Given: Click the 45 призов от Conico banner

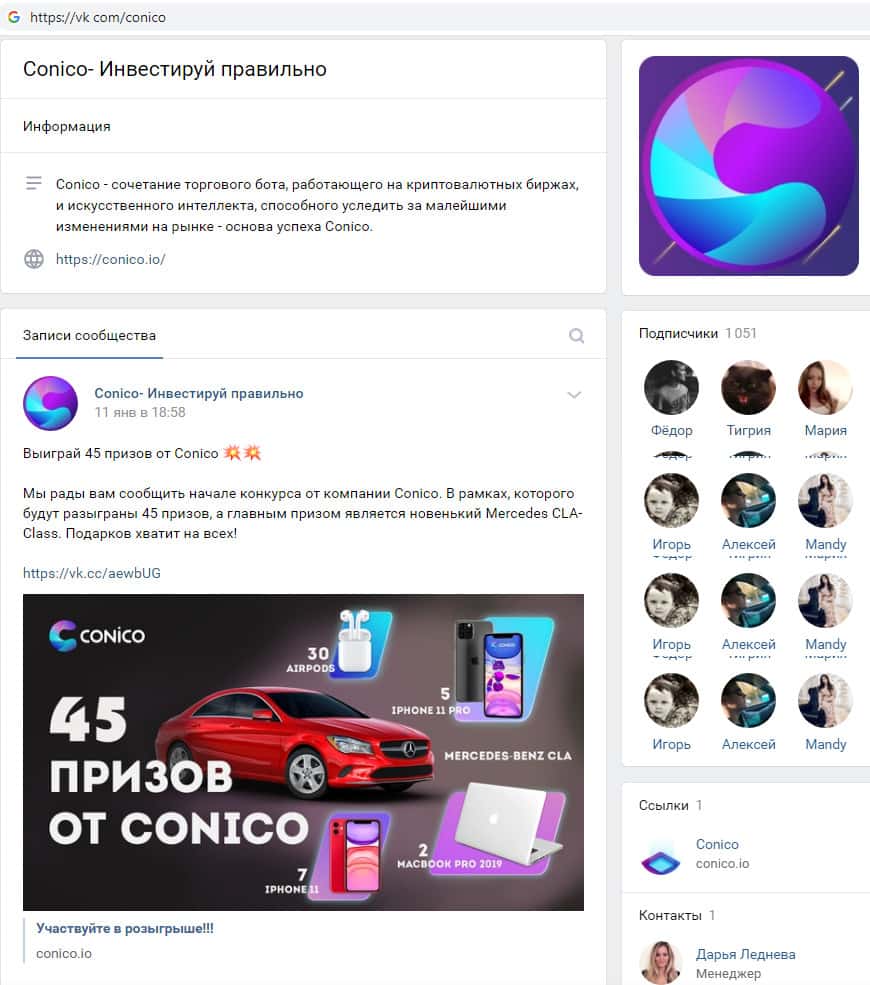Looking at the screenshot, I should [x=303, y=752].
